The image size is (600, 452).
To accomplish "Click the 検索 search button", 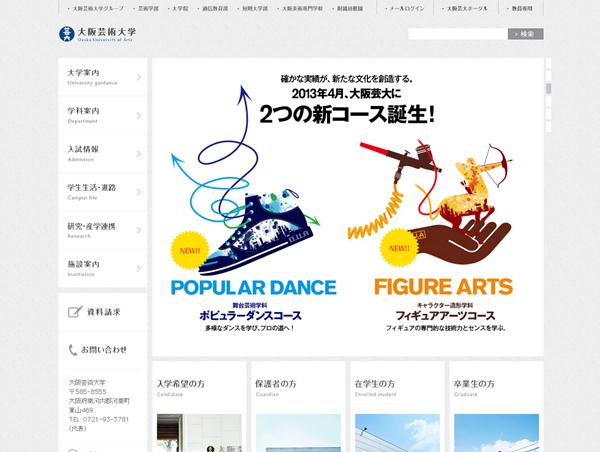I will [x=526, y=34].
